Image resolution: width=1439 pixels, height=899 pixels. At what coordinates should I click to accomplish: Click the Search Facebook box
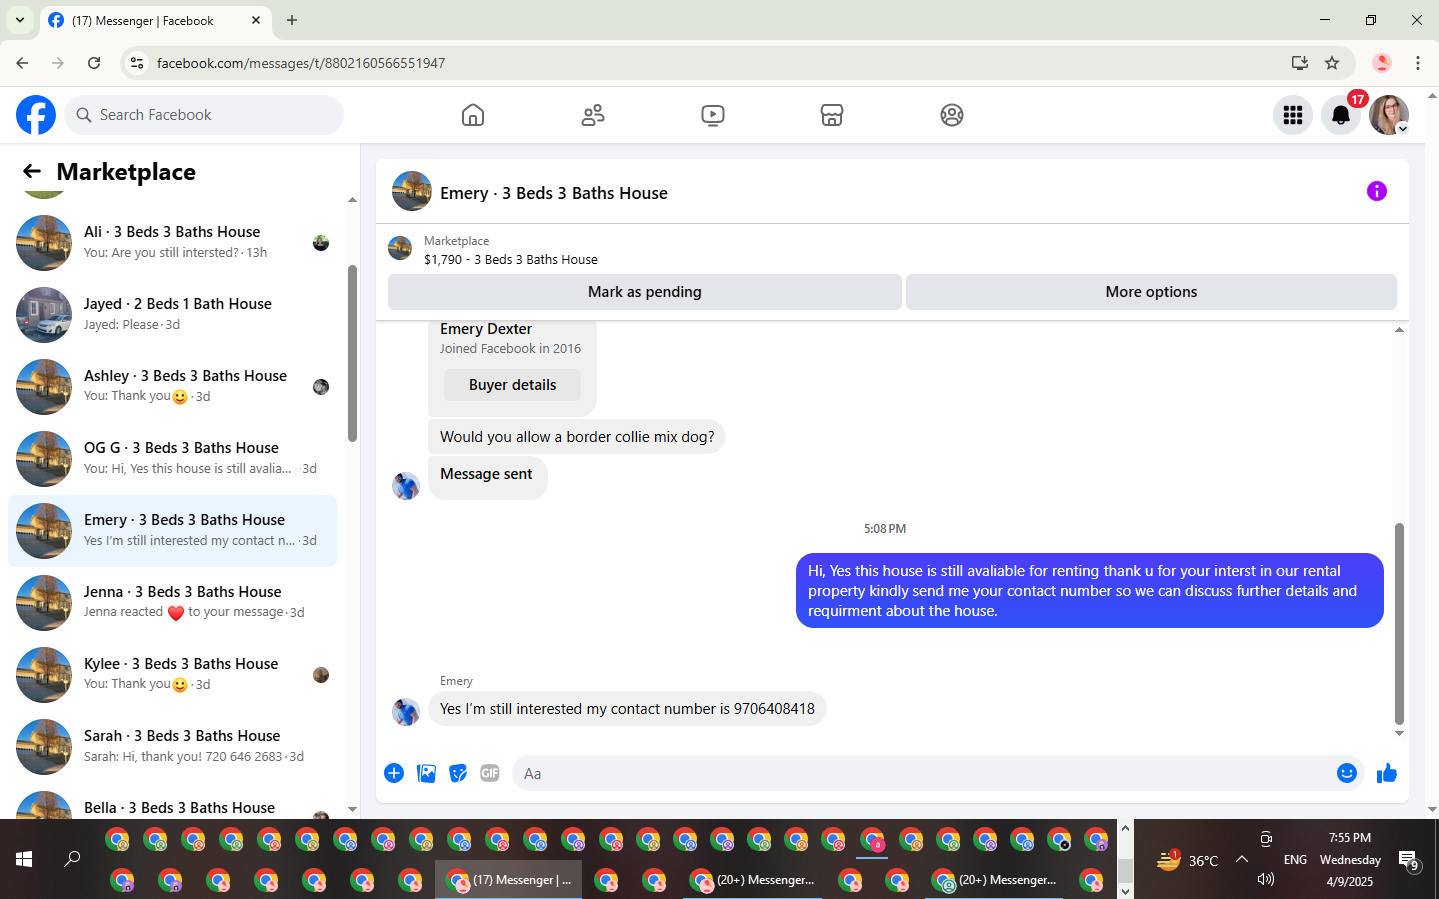click(204, 115)
